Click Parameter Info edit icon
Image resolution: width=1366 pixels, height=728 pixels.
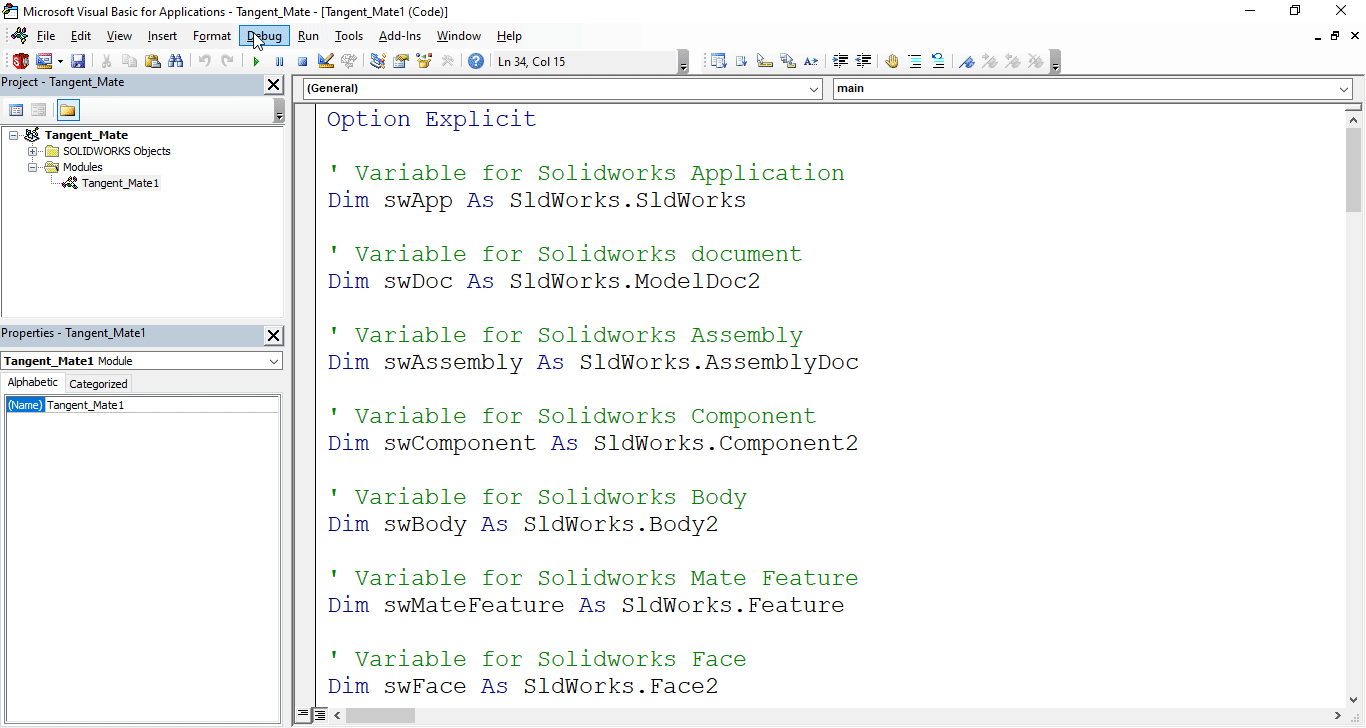788,61
